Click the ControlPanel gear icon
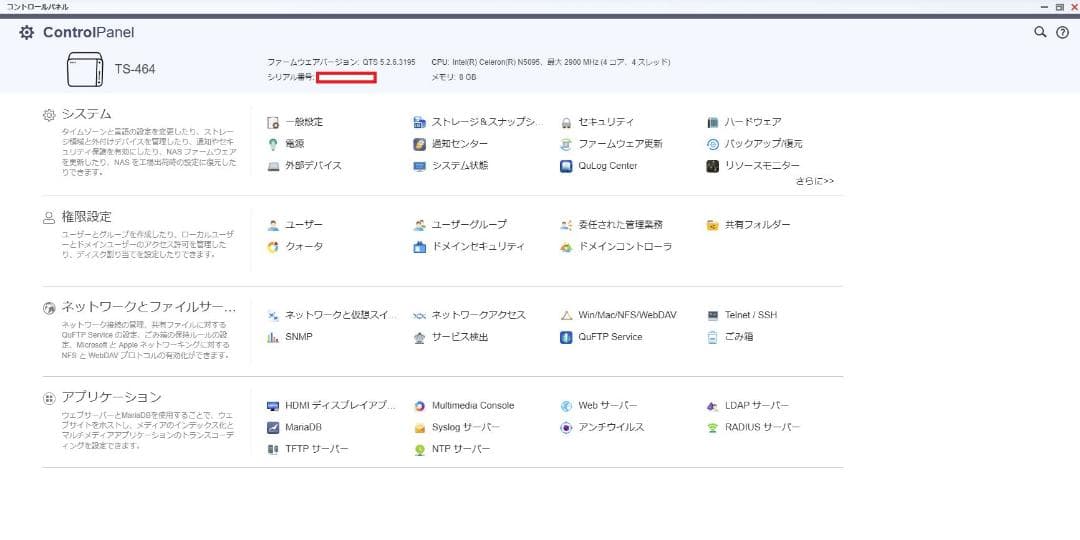 26,32
